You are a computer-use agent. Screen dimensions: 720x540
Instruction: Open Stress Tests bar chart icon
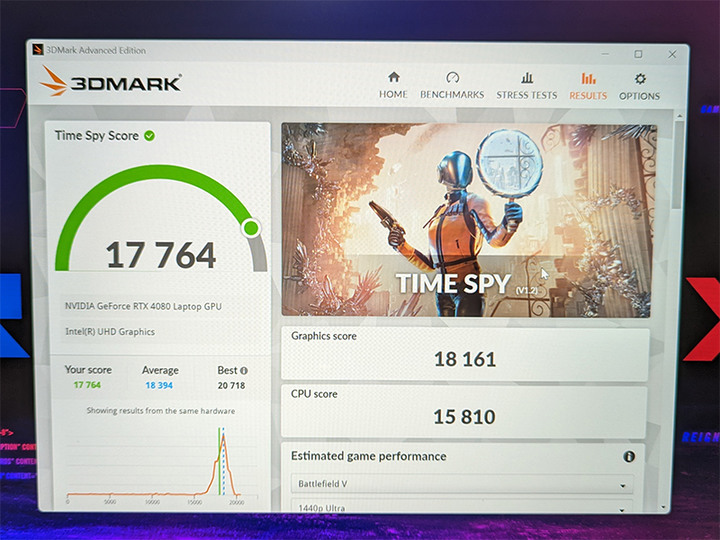(527, 78)
